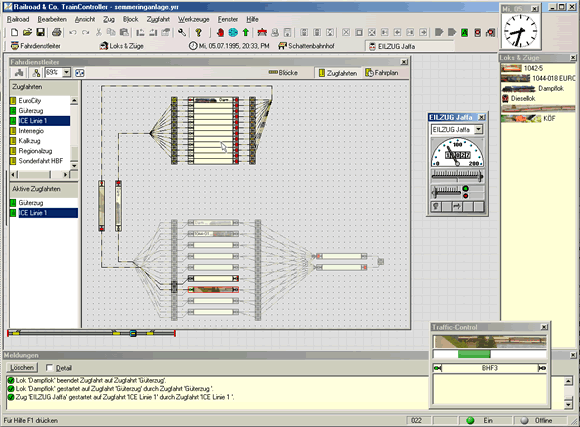This screenshot has width=580, height=427.
Task: Click the red stop hand icon
Action: coord(220,33)
